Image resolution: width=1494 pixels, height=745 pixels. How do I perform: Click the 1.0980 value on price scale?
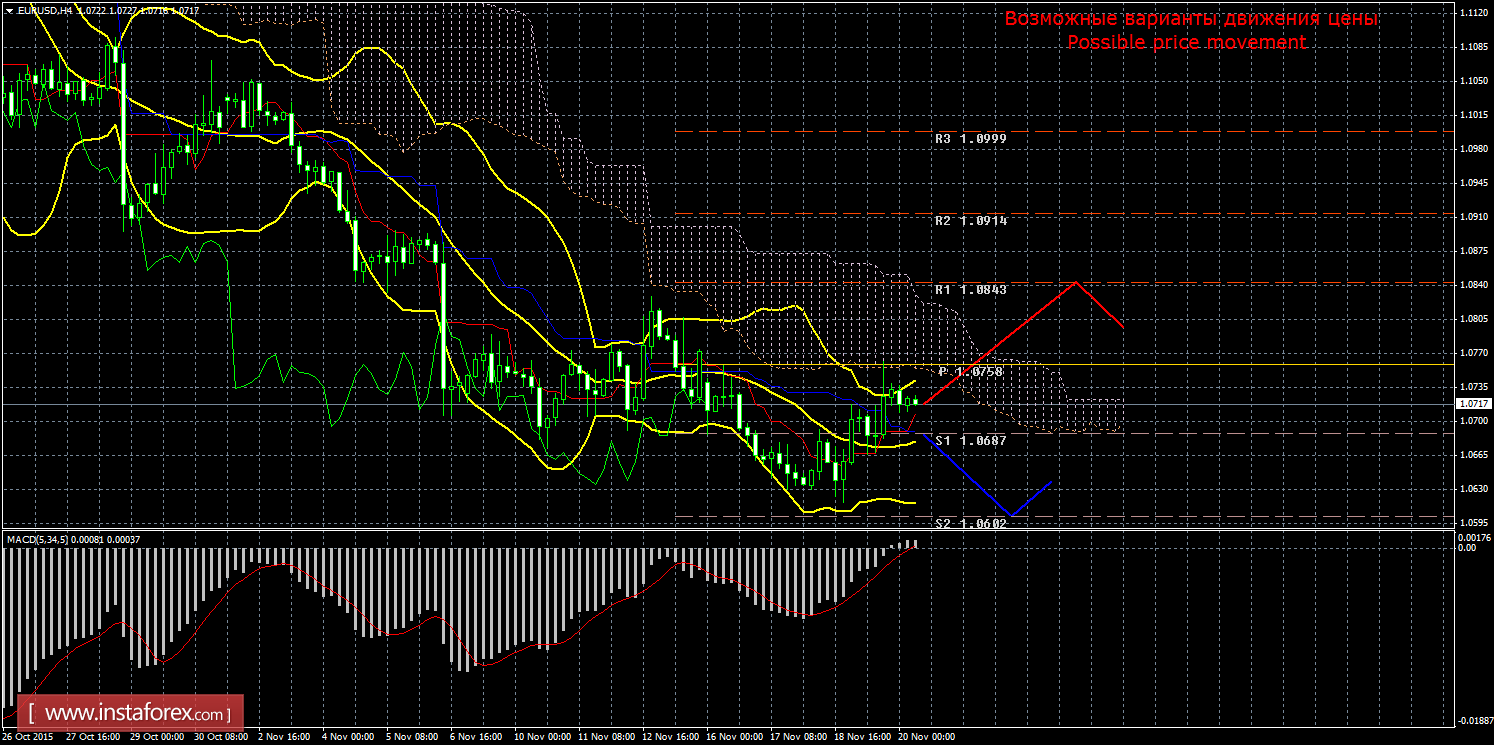click(1472, 149)
